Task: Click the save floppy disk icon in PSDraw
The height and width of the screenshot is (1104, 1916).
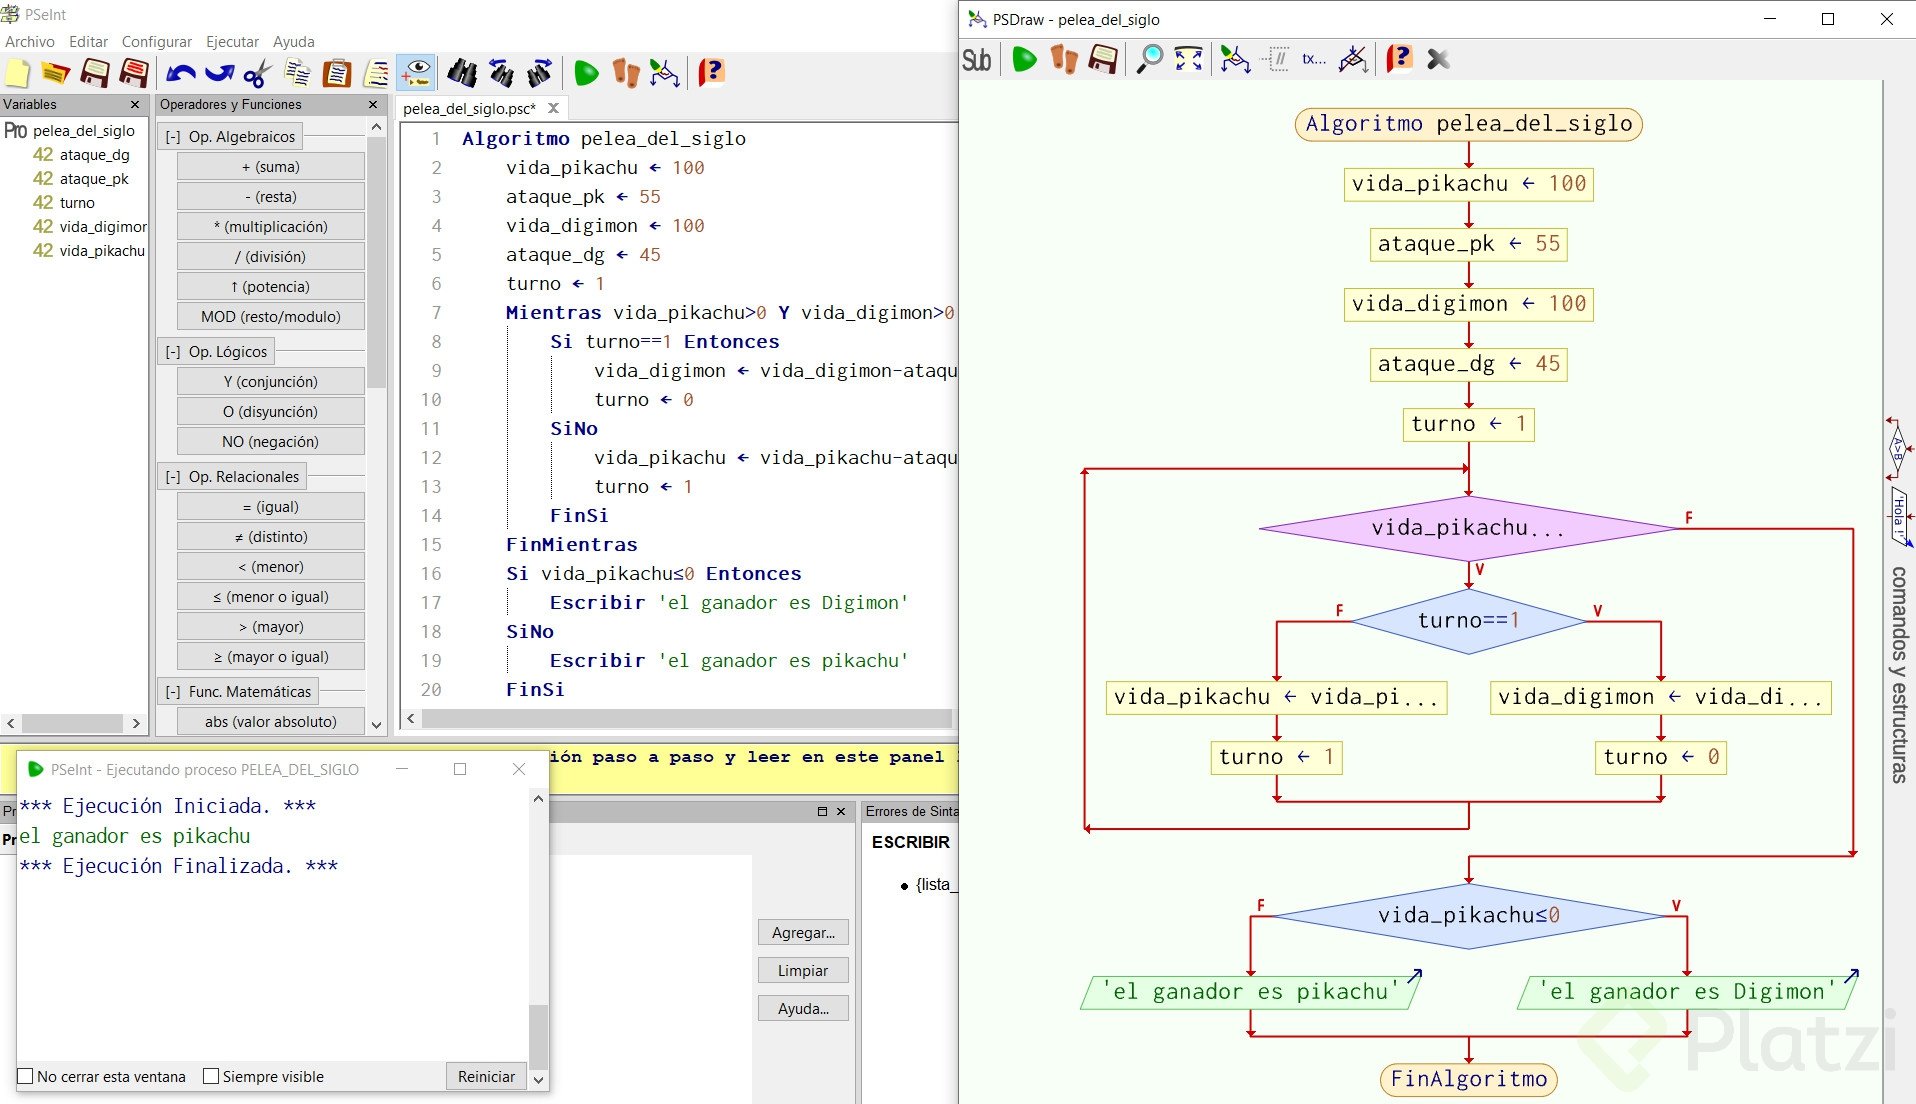Action: (x=1102, y=60)
